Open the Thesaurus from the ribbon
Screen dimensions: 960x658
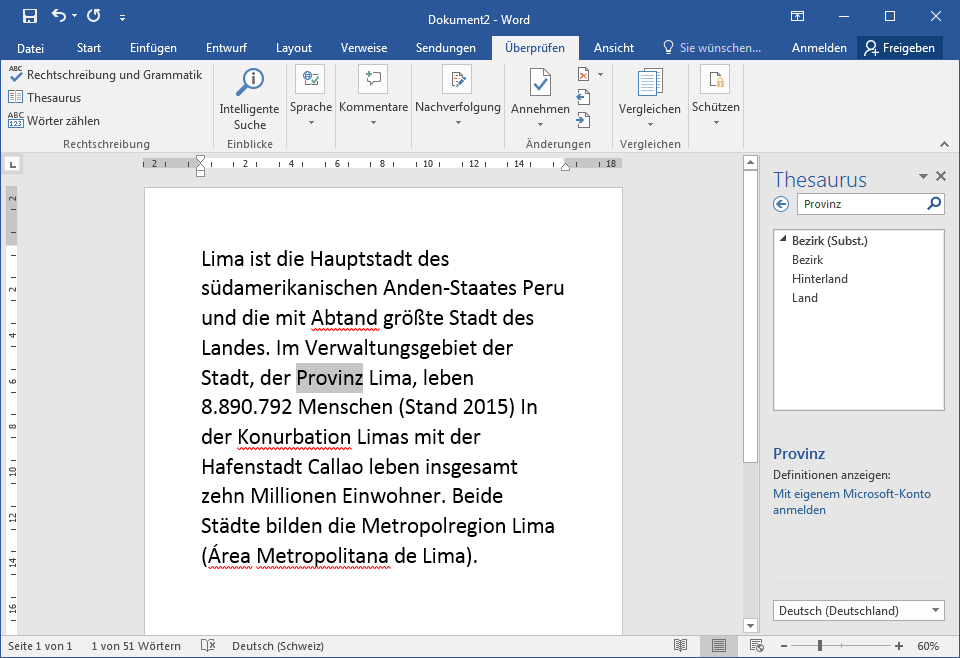pos(45,97)
